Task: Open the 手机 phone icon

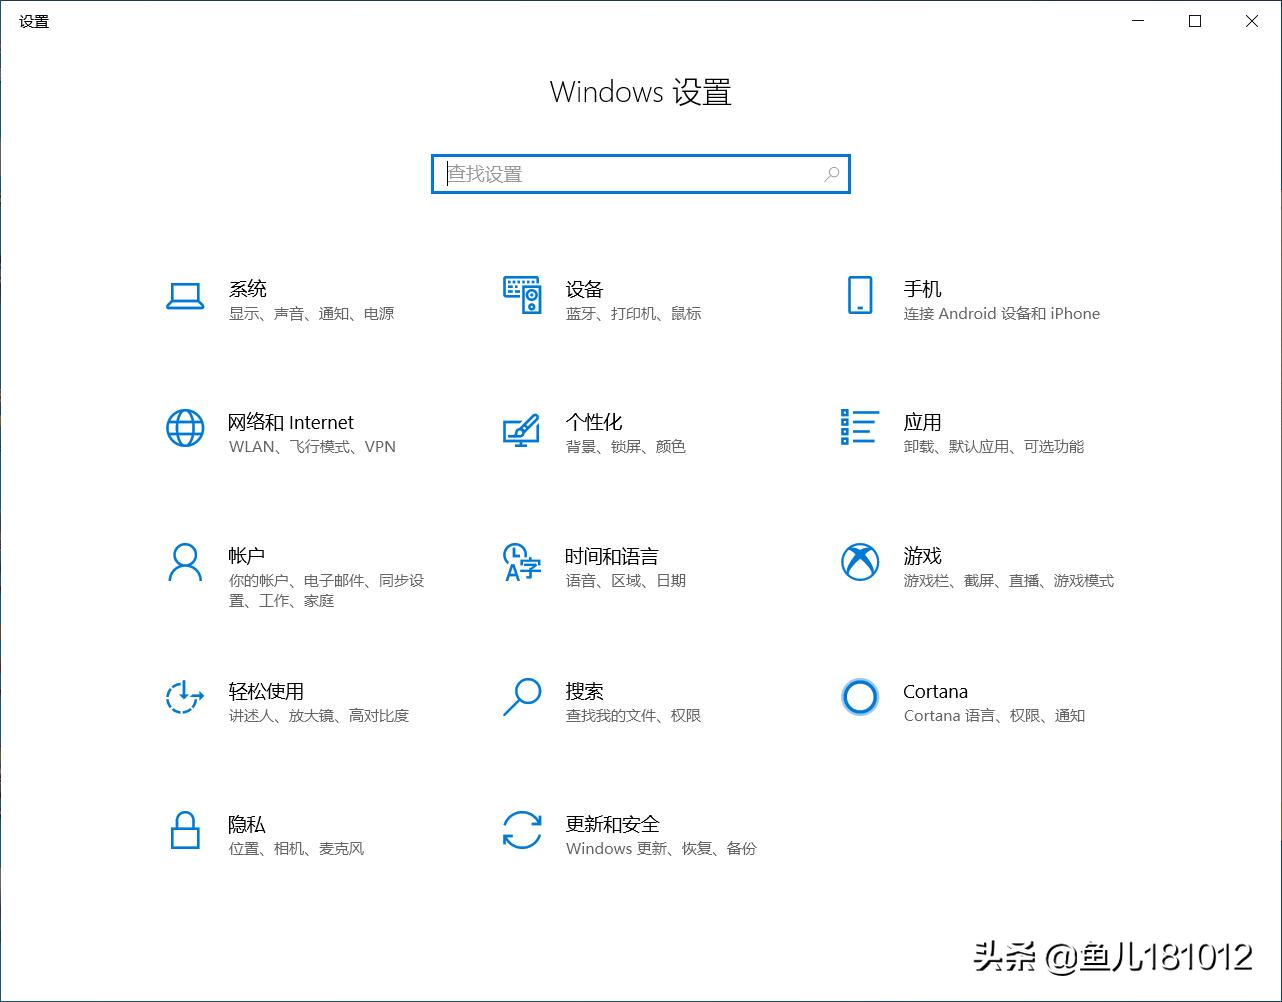Action: [860, 295]
